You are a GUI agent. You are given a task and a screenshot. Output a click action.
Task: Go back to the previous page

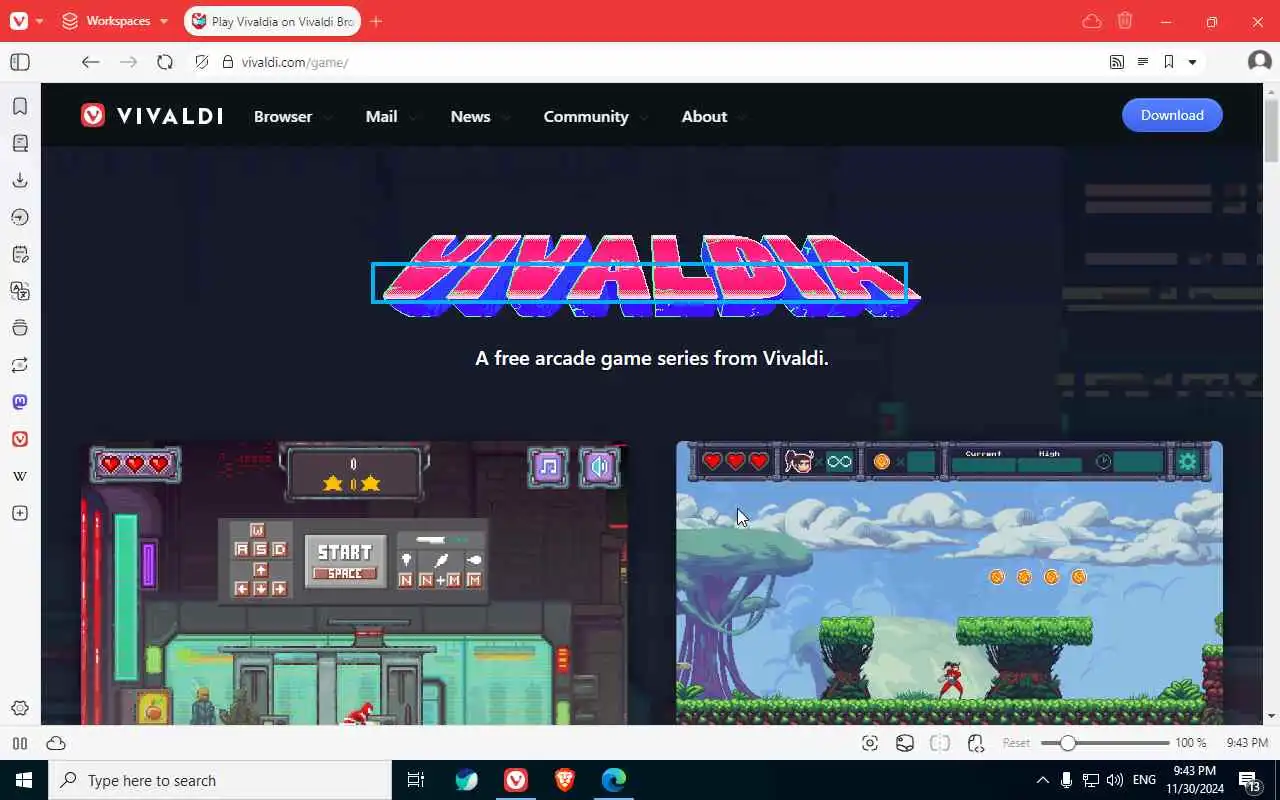(x=90, y=62)
